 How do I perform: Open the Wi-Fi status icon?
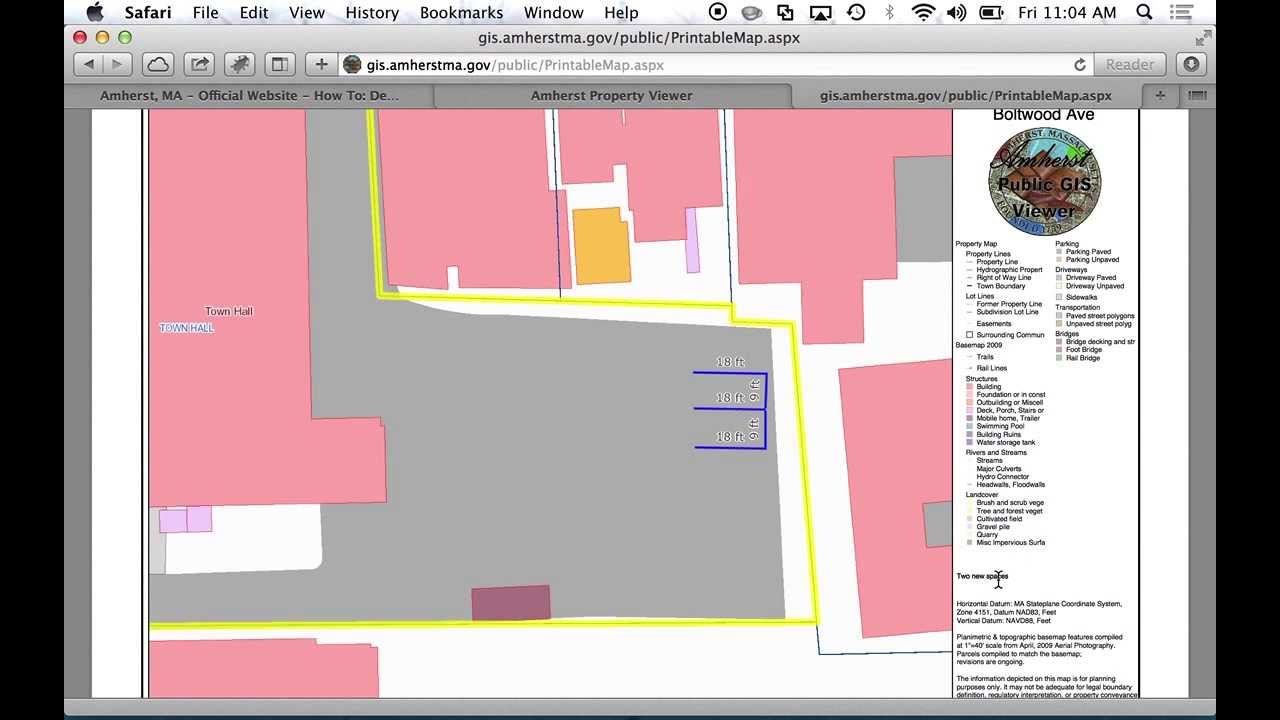(x=923, y=12)
